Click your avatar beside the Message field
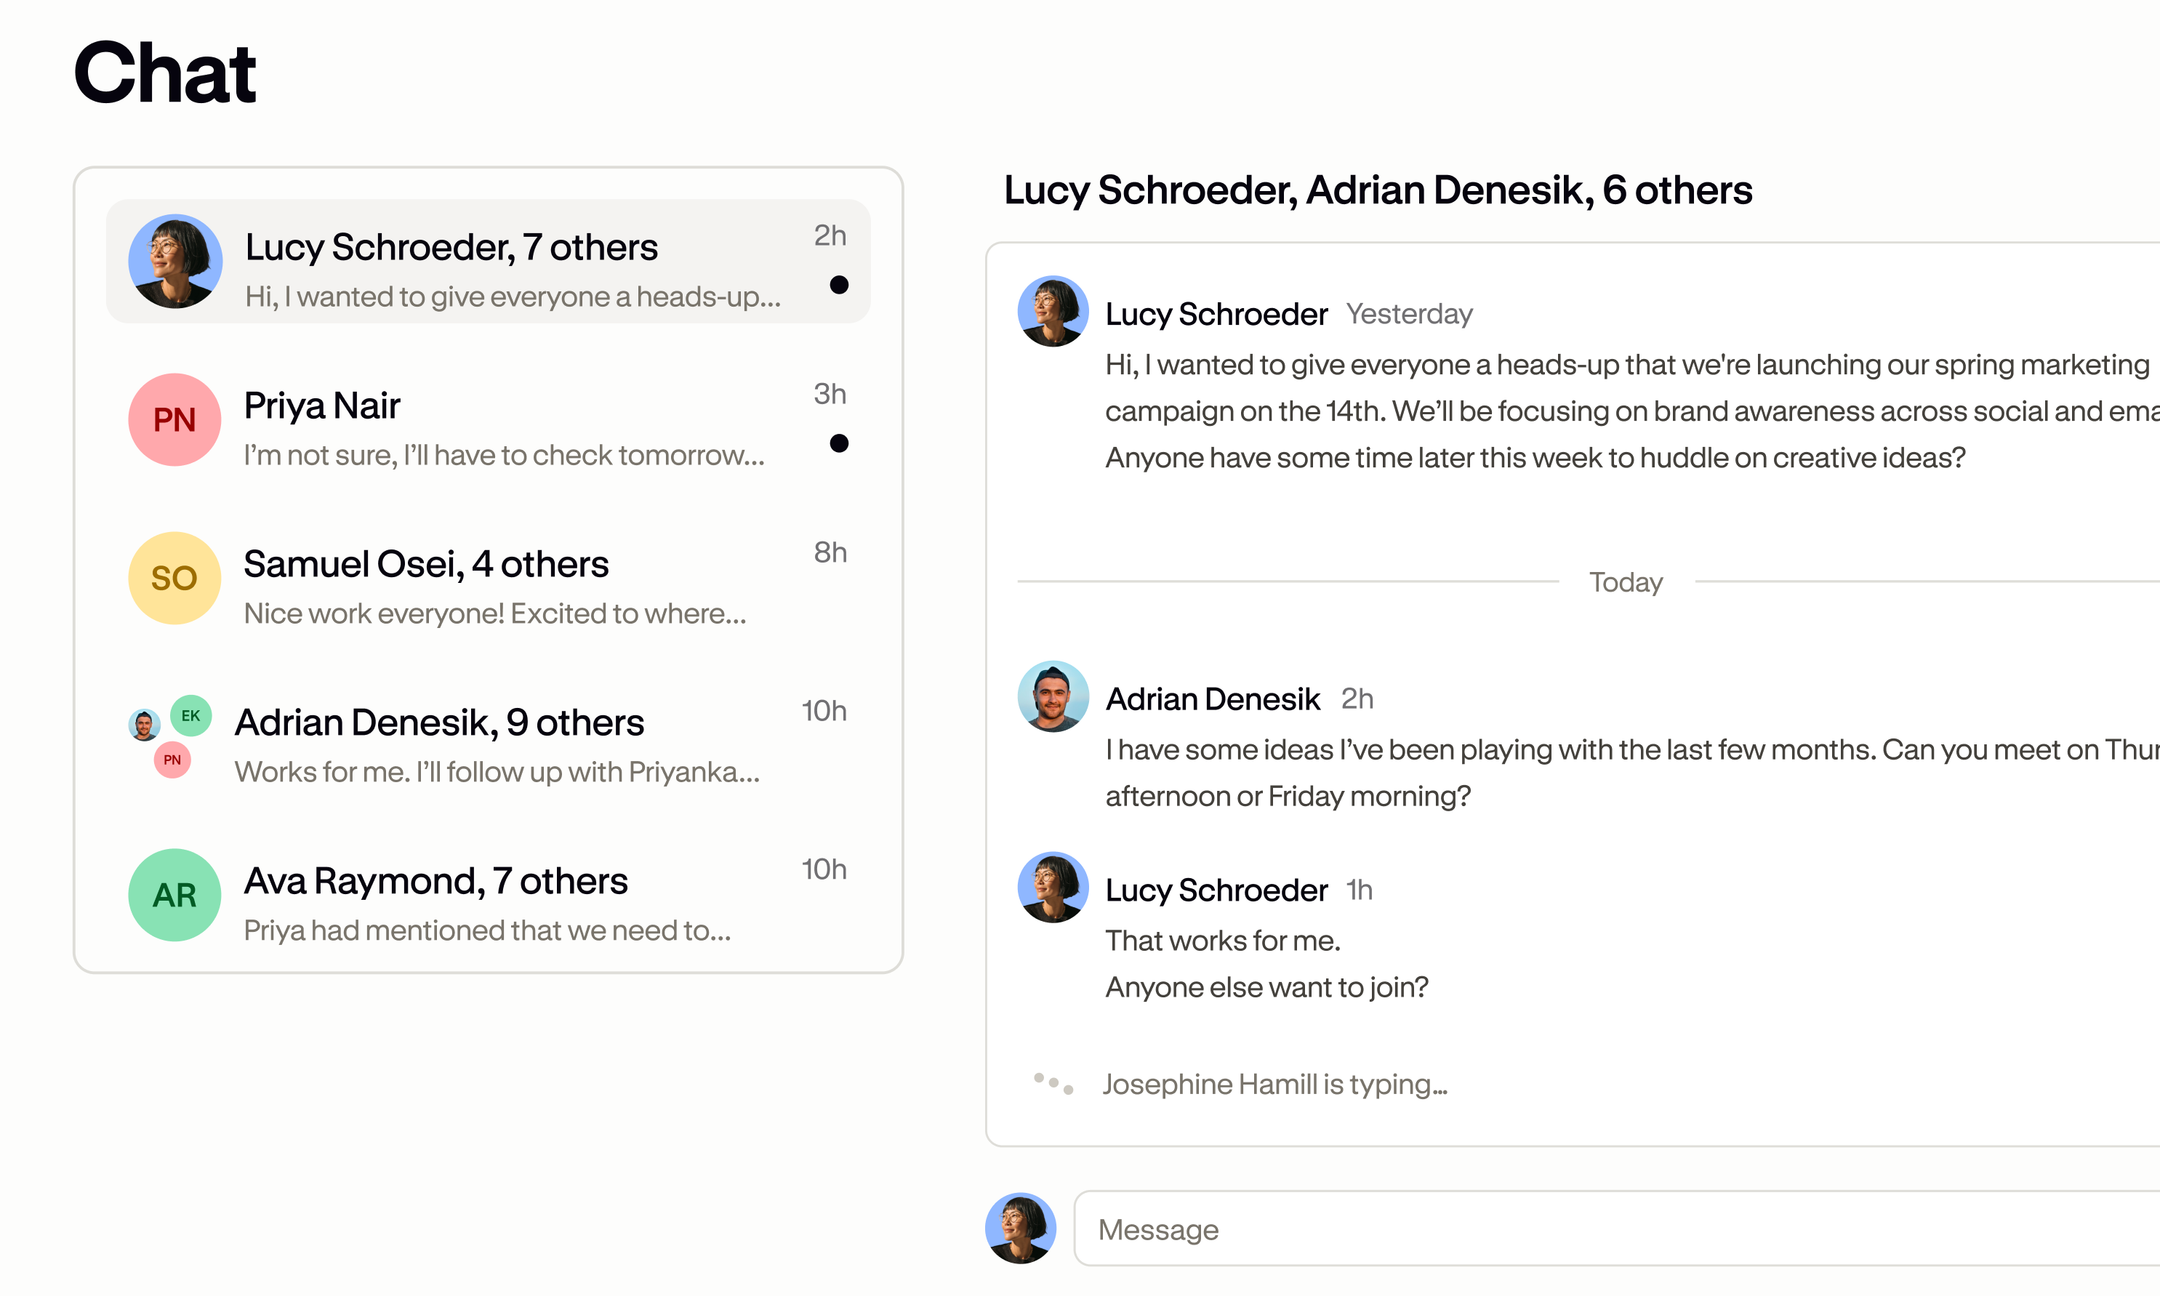 coord(1021,1228)
